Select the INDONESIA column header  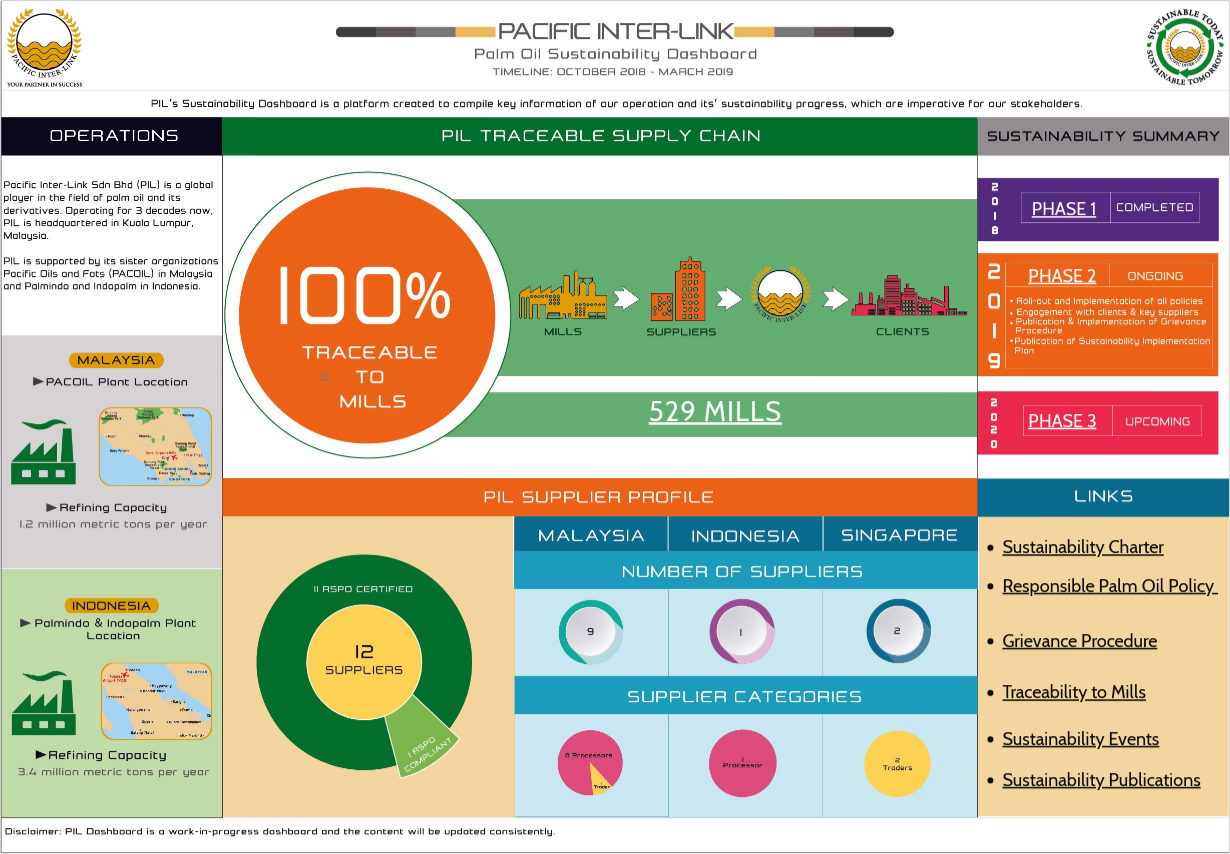(745, 535)
